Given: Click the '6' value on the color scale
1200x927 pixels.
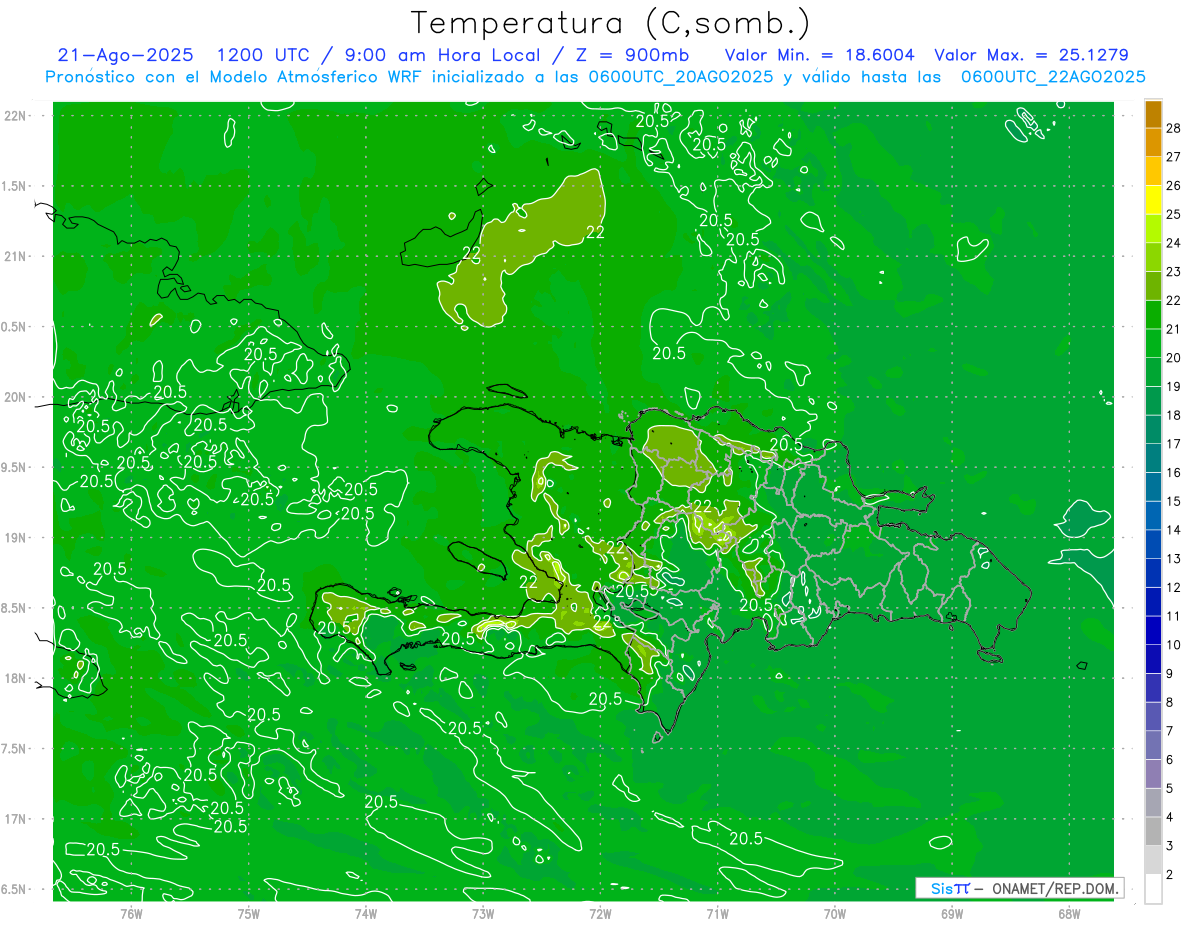Looking at the screenshot, I should coord(1170,760).
